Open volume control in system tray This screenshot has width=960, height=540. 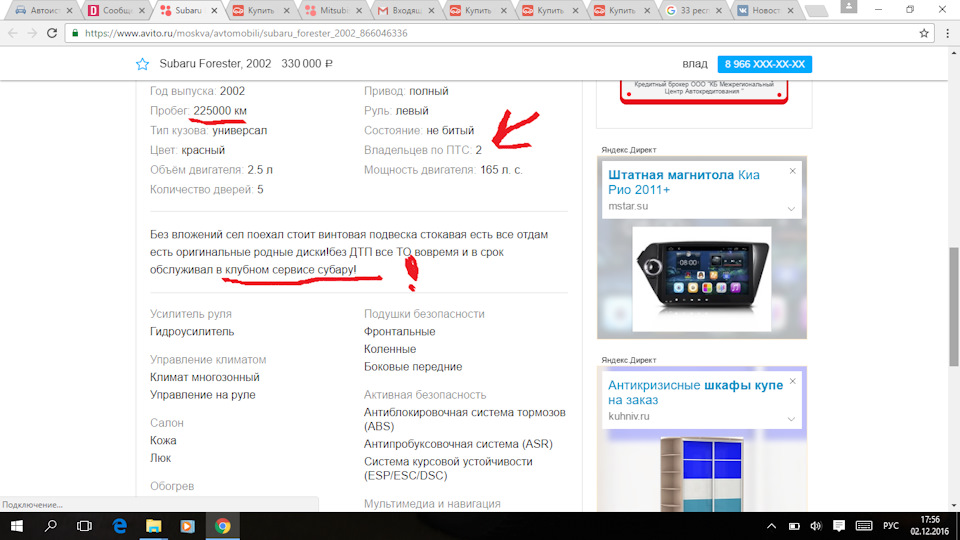click(x=816, y=526)
